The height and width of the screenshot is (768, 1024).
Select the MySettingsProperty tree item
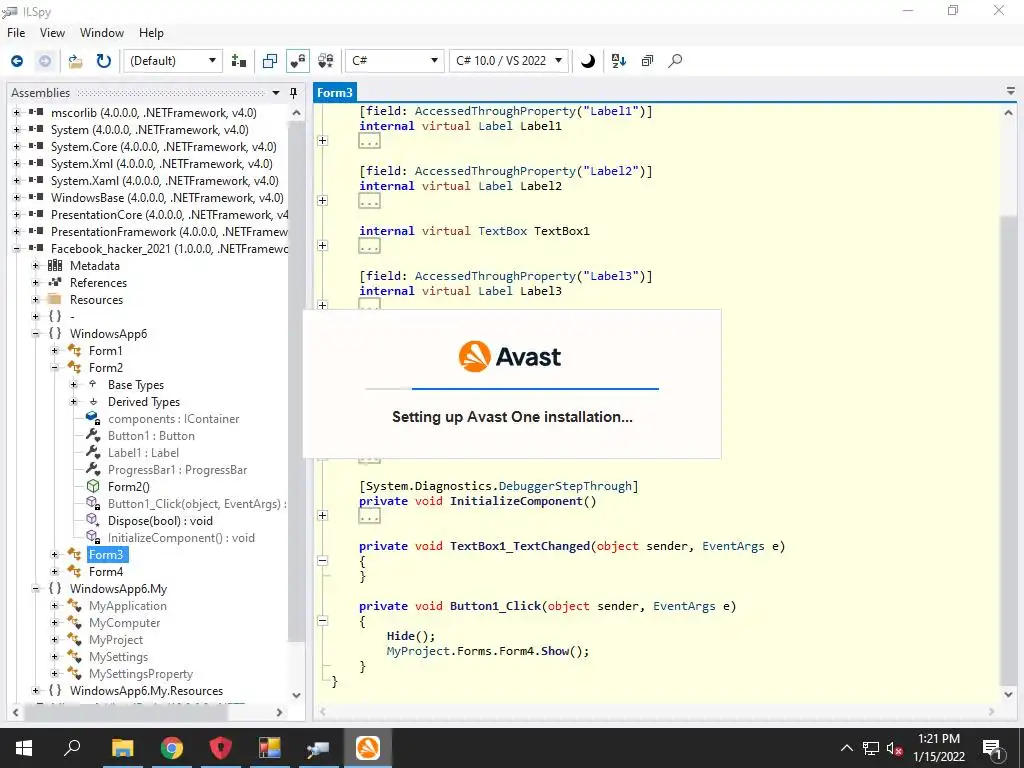[141, 673]
